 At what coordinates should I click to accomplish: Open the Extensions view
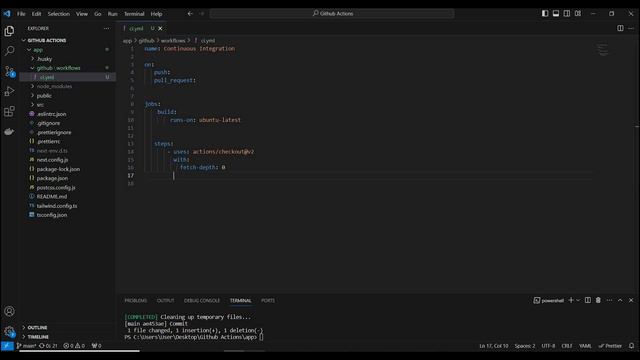(9, 111)
